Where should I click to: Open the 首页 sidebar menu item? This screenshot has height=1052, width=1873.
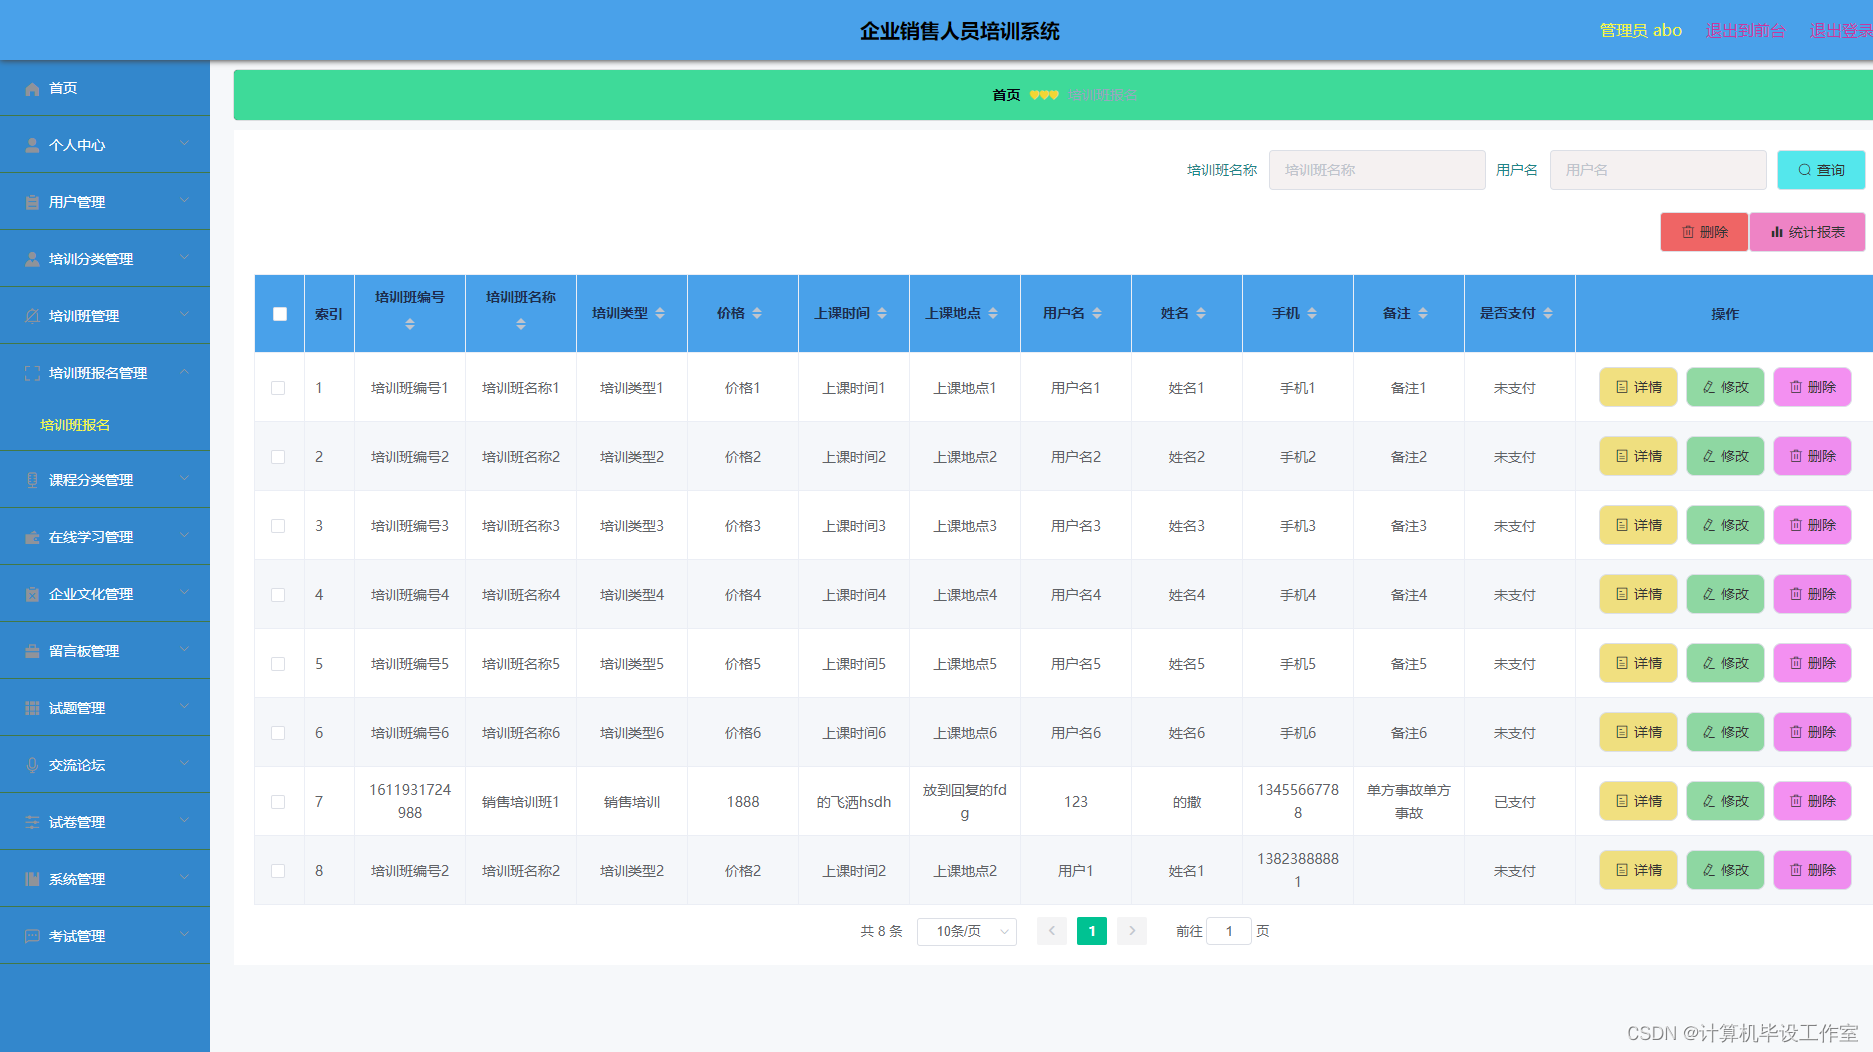(105, 88)
